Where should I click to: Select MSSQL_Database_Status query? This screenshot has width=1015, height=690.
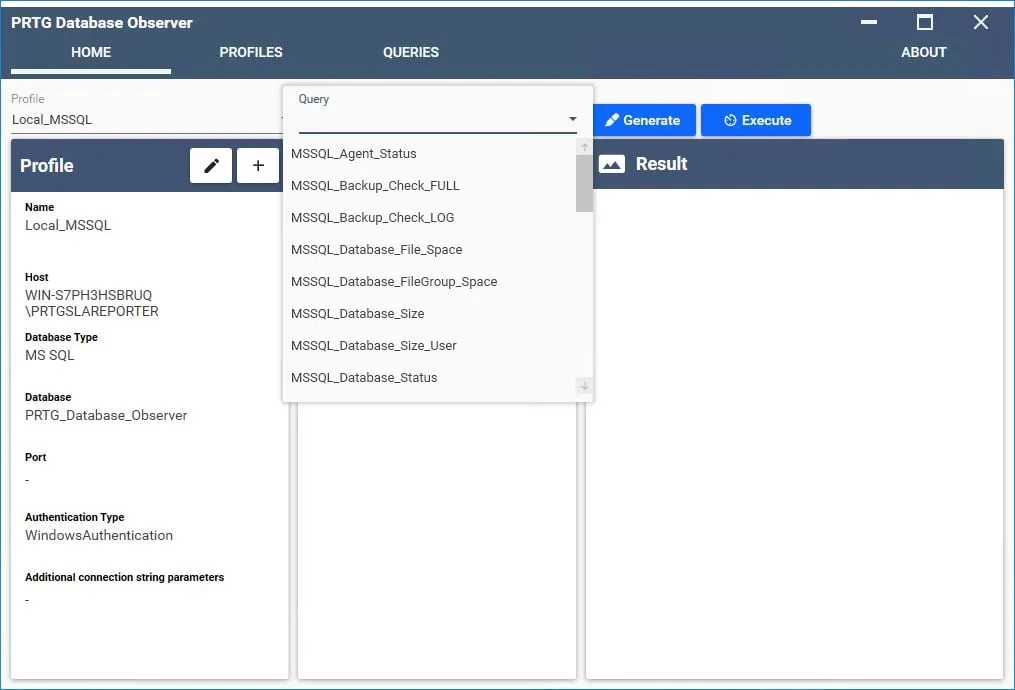click(429, 378)
